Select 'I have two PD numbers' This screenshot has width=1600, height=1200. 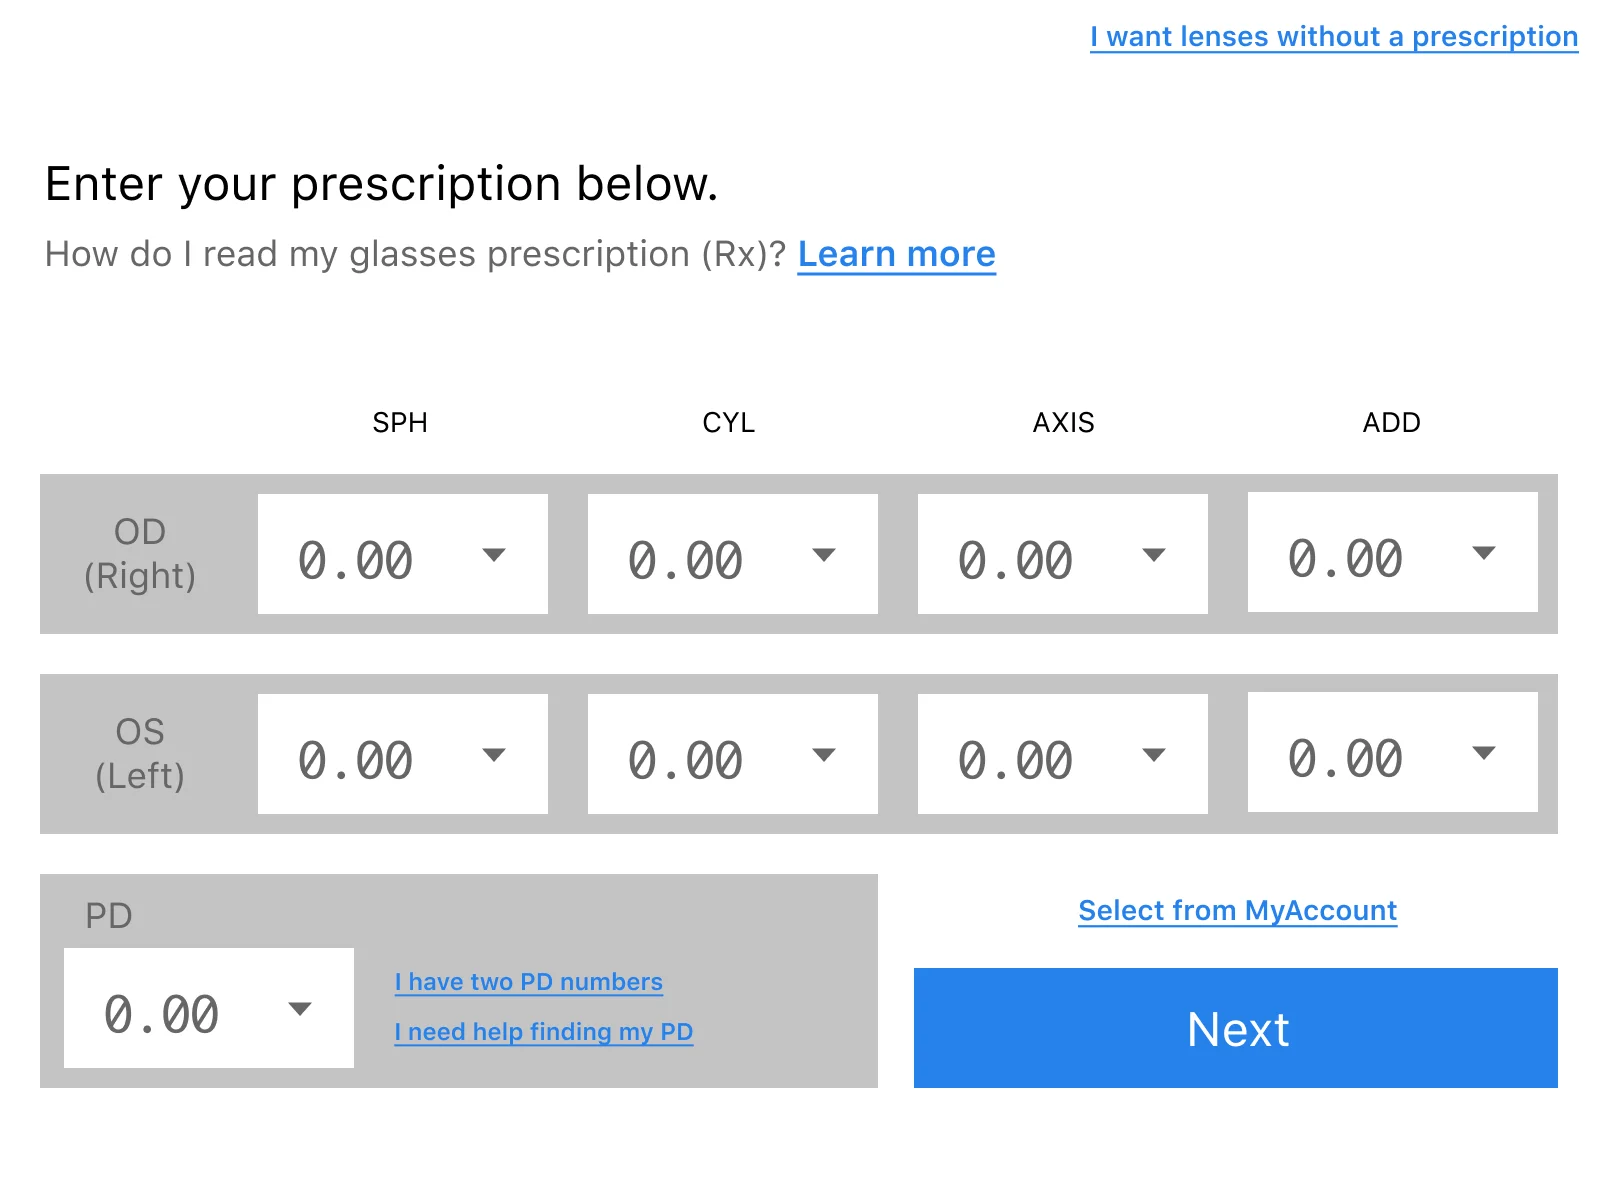[528, 981]
